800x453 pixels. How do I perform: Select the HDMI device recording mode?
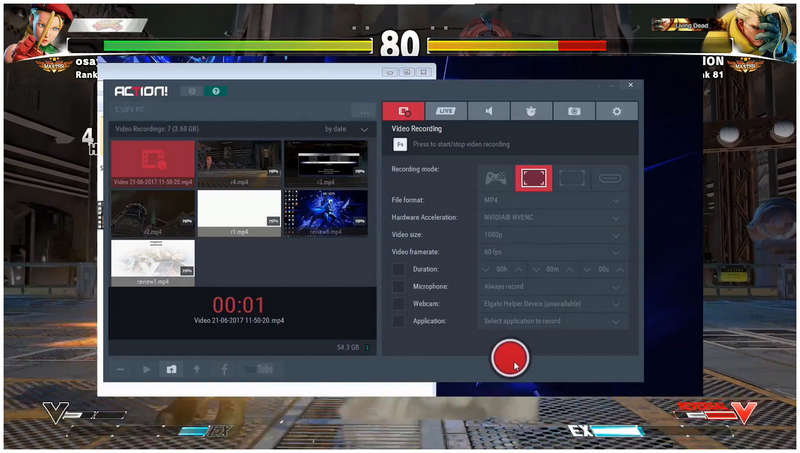(610, 178)
